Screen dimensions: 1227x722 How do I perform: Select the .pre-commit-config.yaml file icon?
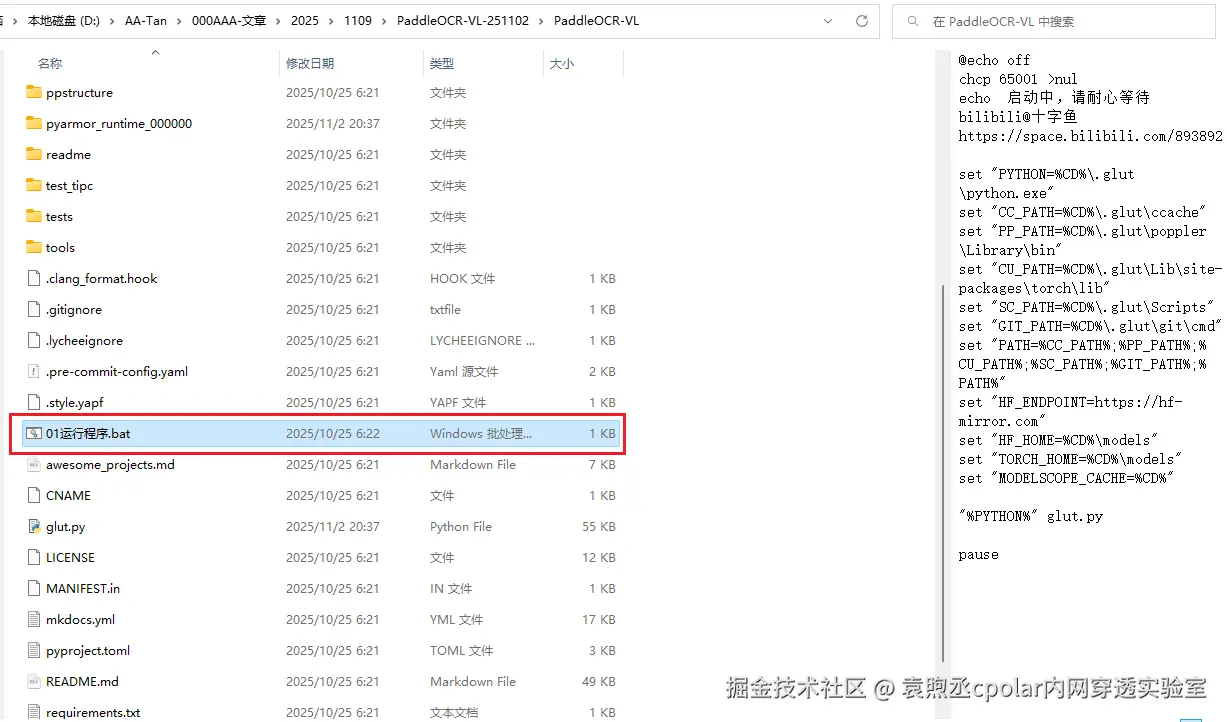tap(34, 372)
